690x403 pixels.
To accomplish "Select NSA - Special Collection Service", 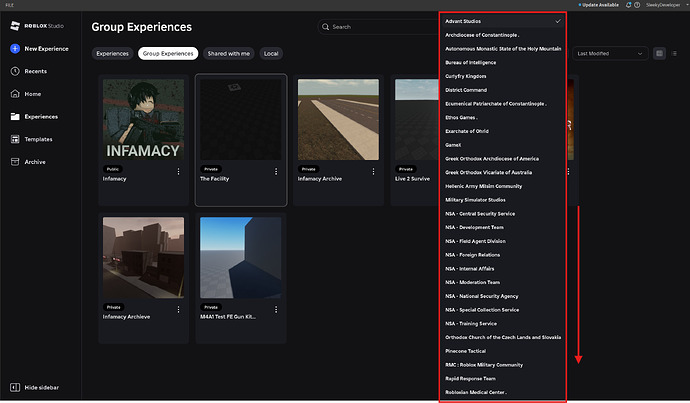I will [x=503, y=310].
